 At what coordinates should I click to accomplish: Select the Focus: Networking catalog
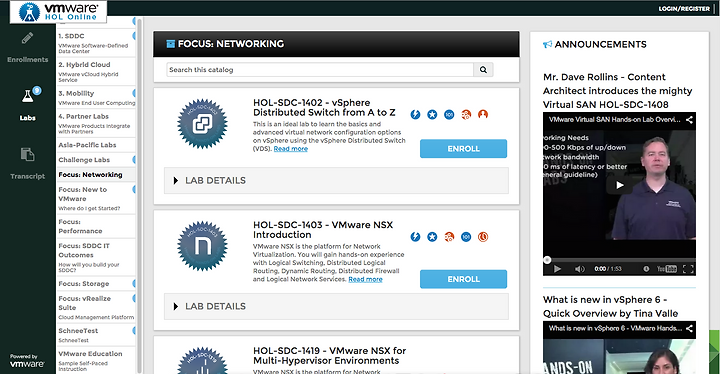click(96, 175)
